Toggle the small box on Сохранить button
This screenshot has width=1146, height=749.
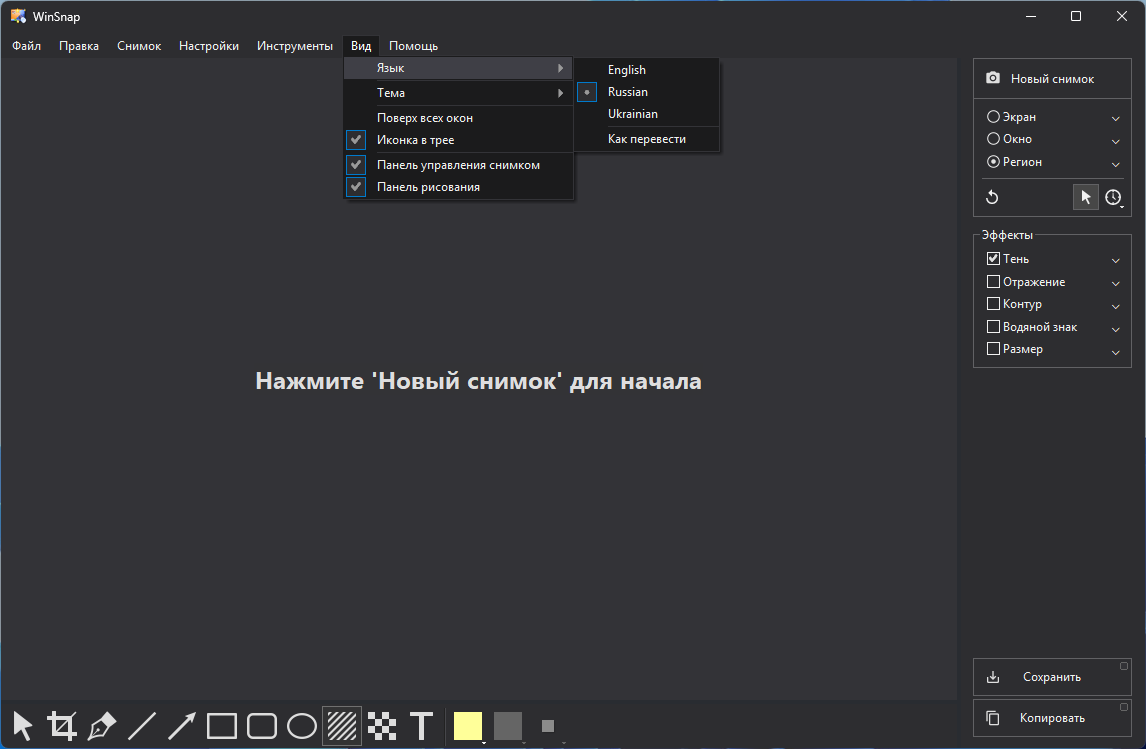1124,666
